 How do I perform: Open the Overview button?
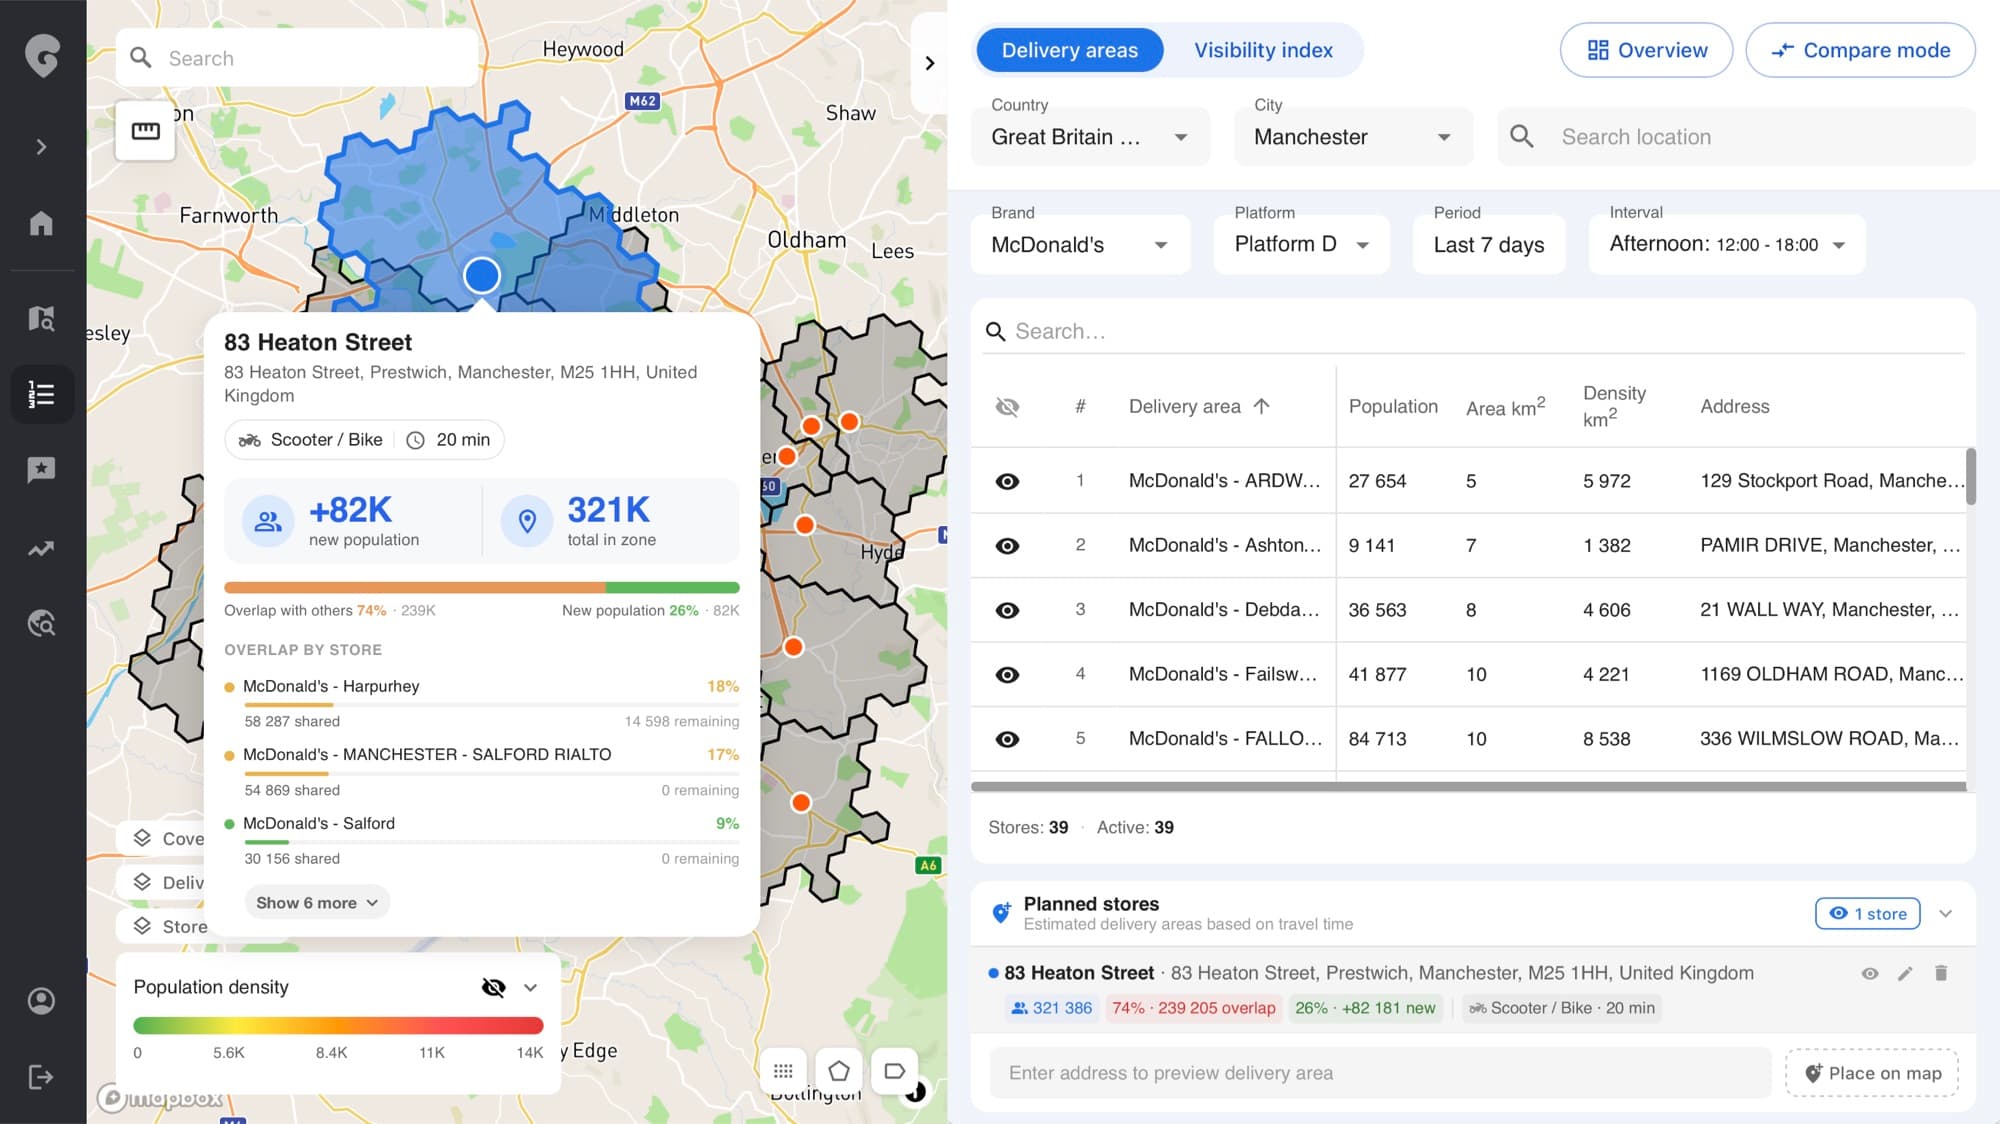coord(1646,50)
